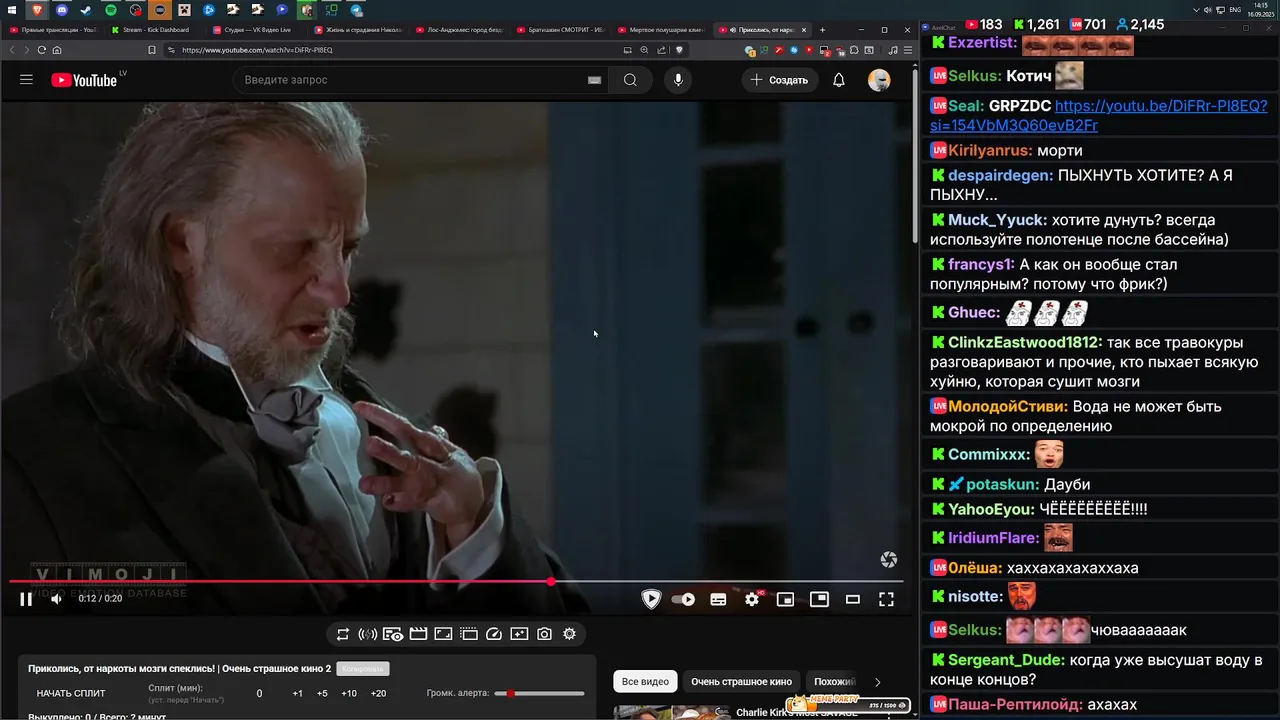Add +5 minutes to split

coord(322,693)
